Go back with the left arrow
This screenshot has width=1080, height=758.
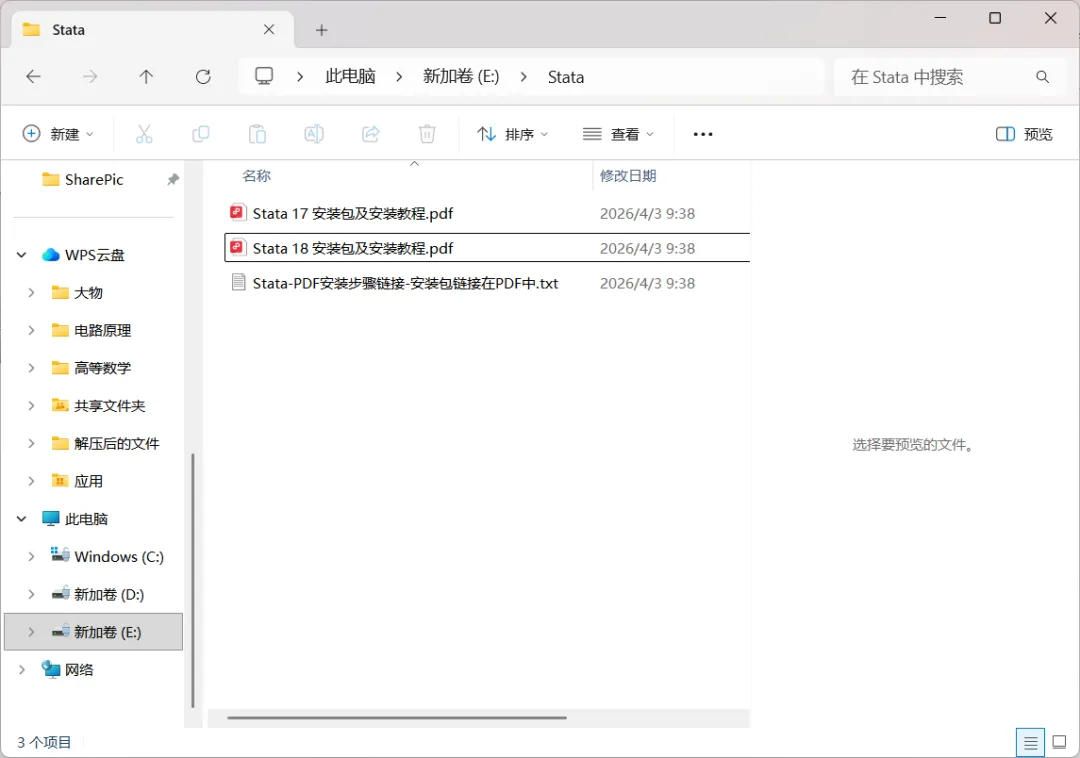pos(33,76)
